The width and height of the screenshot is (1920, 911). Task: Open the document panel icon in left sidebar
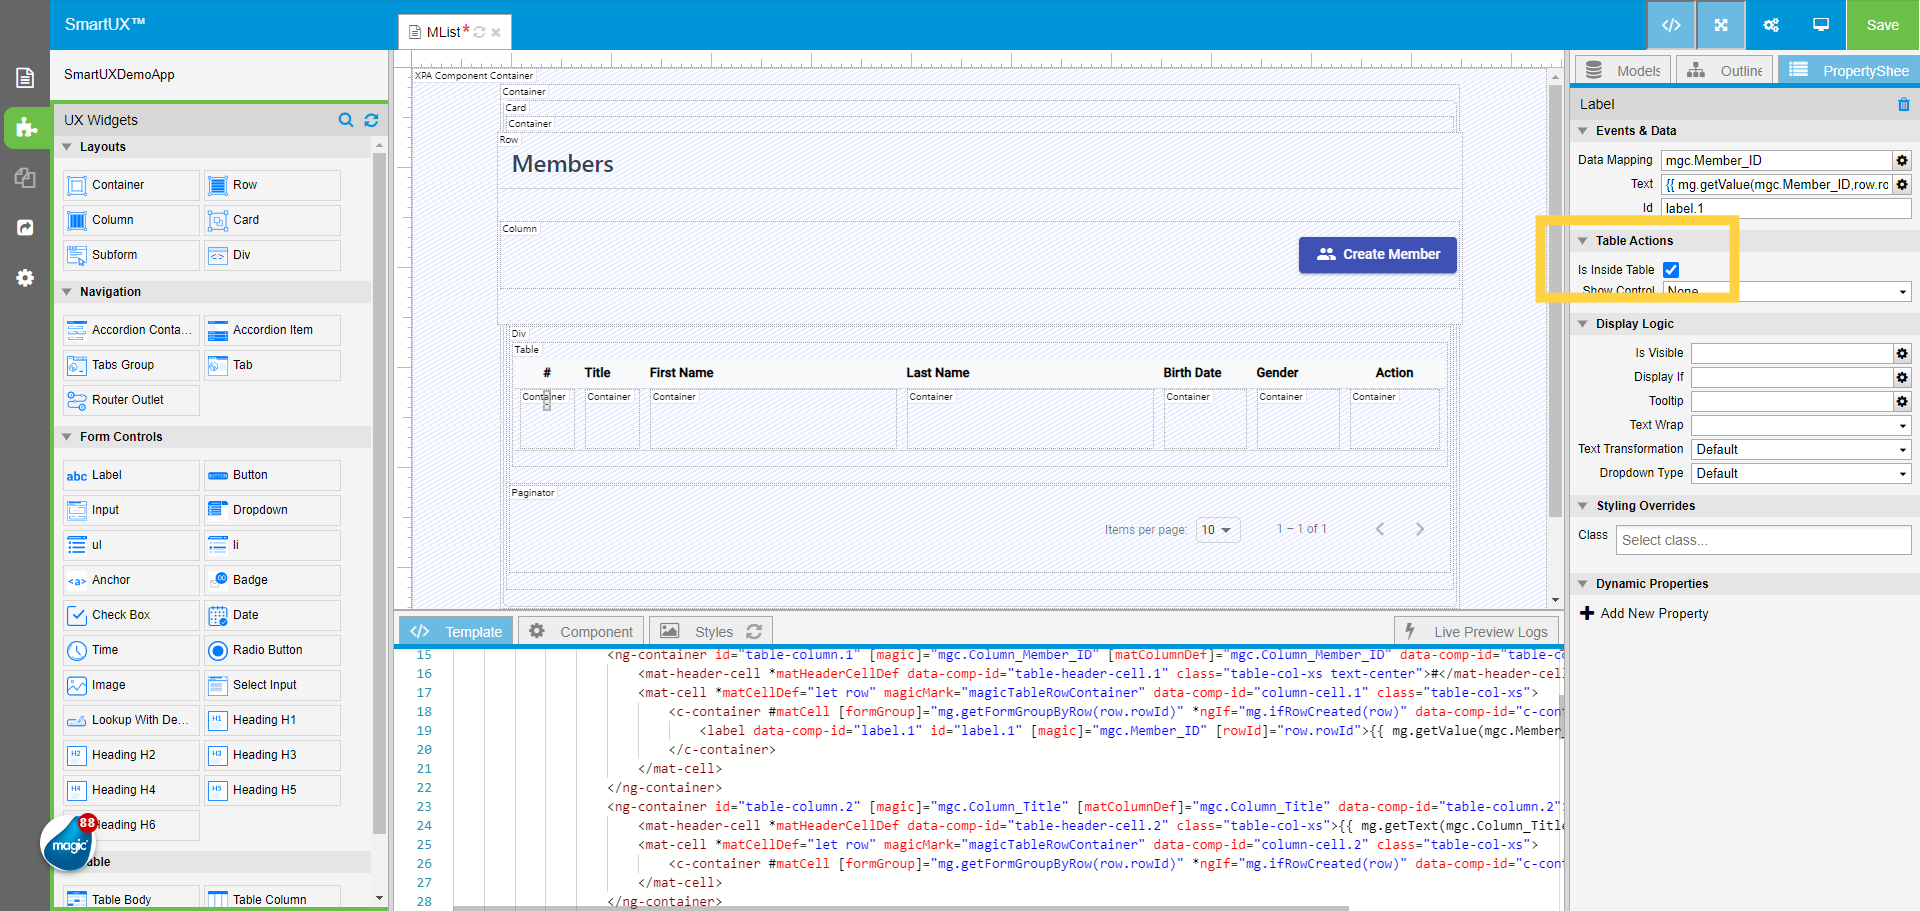pos(26,77)
